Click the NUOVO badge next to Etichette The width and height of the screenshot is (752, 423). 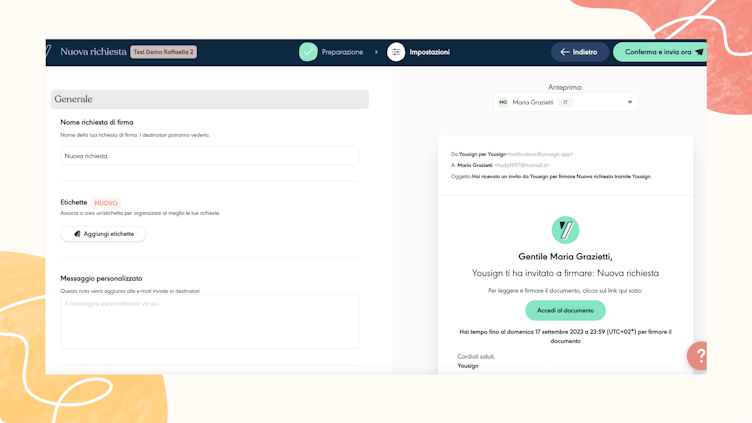106,203
